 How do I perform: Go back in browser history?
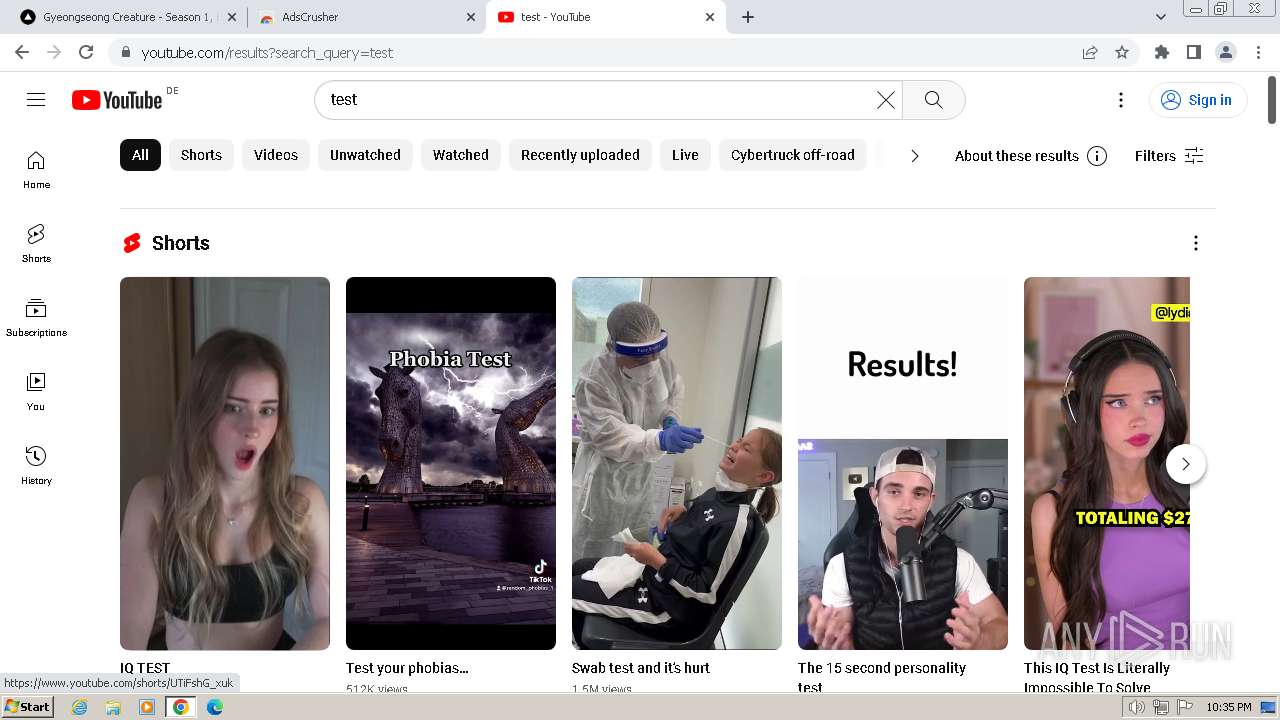pyautogui.click(x=22, y=52)
